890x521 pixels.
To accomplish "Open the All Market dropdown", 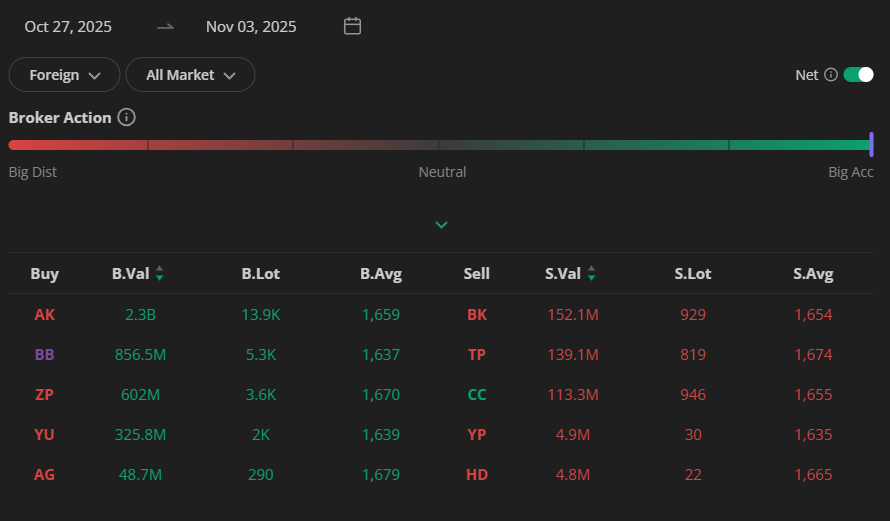I will [190, 75].
